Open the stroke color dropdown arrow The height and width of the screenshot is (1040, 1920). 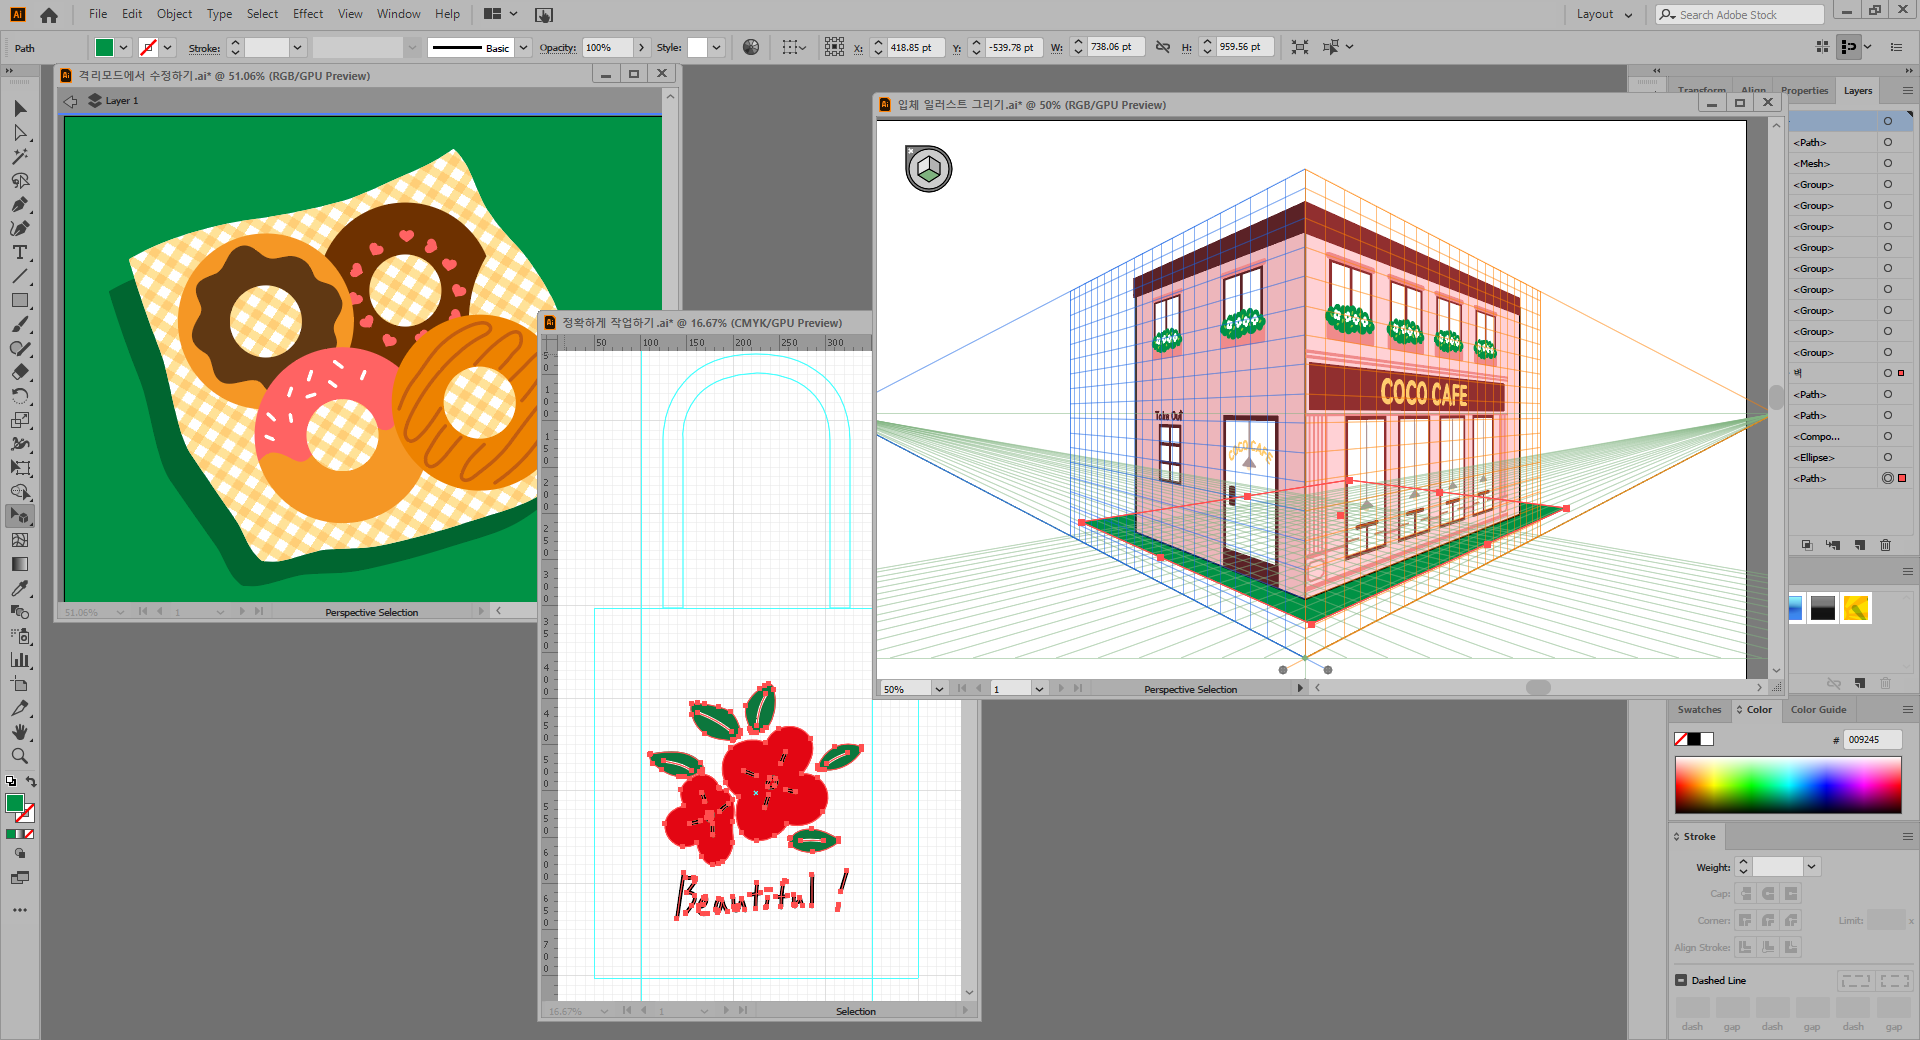(168, 47)
